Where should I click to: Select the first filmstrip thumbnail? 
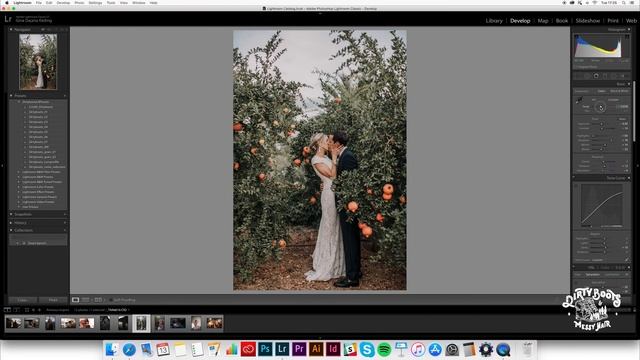13,323
